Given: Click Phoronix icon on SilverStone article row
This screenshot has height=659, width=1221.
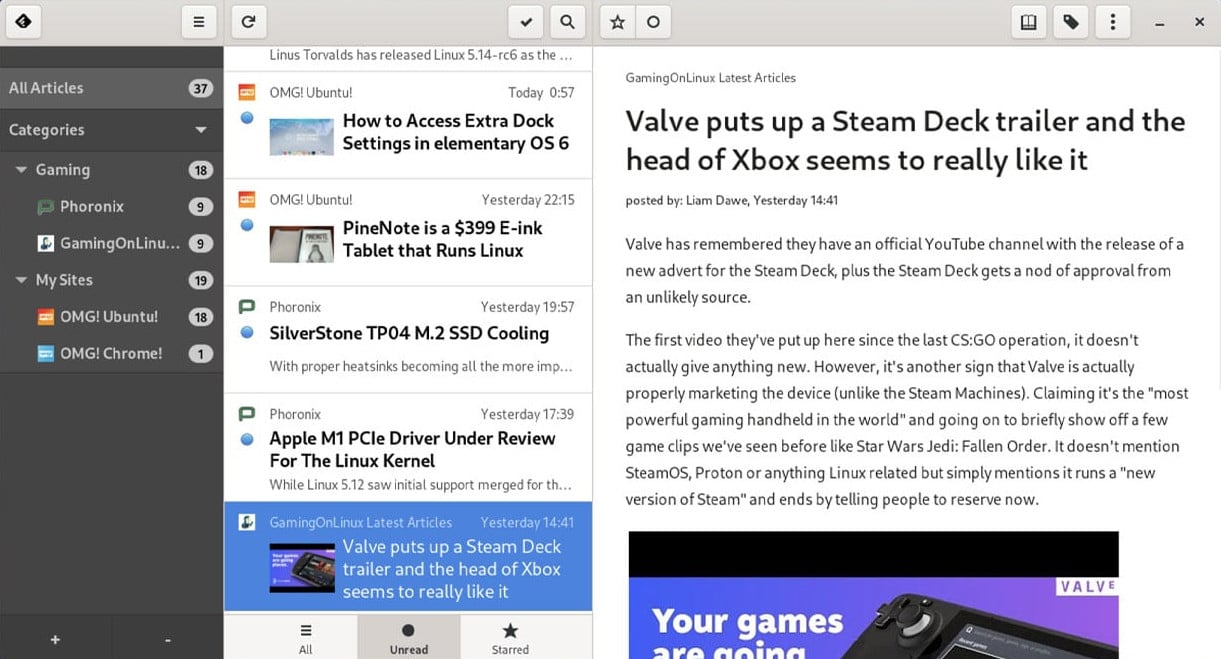Looking at the screenshot, I should (x=247, y=306).
